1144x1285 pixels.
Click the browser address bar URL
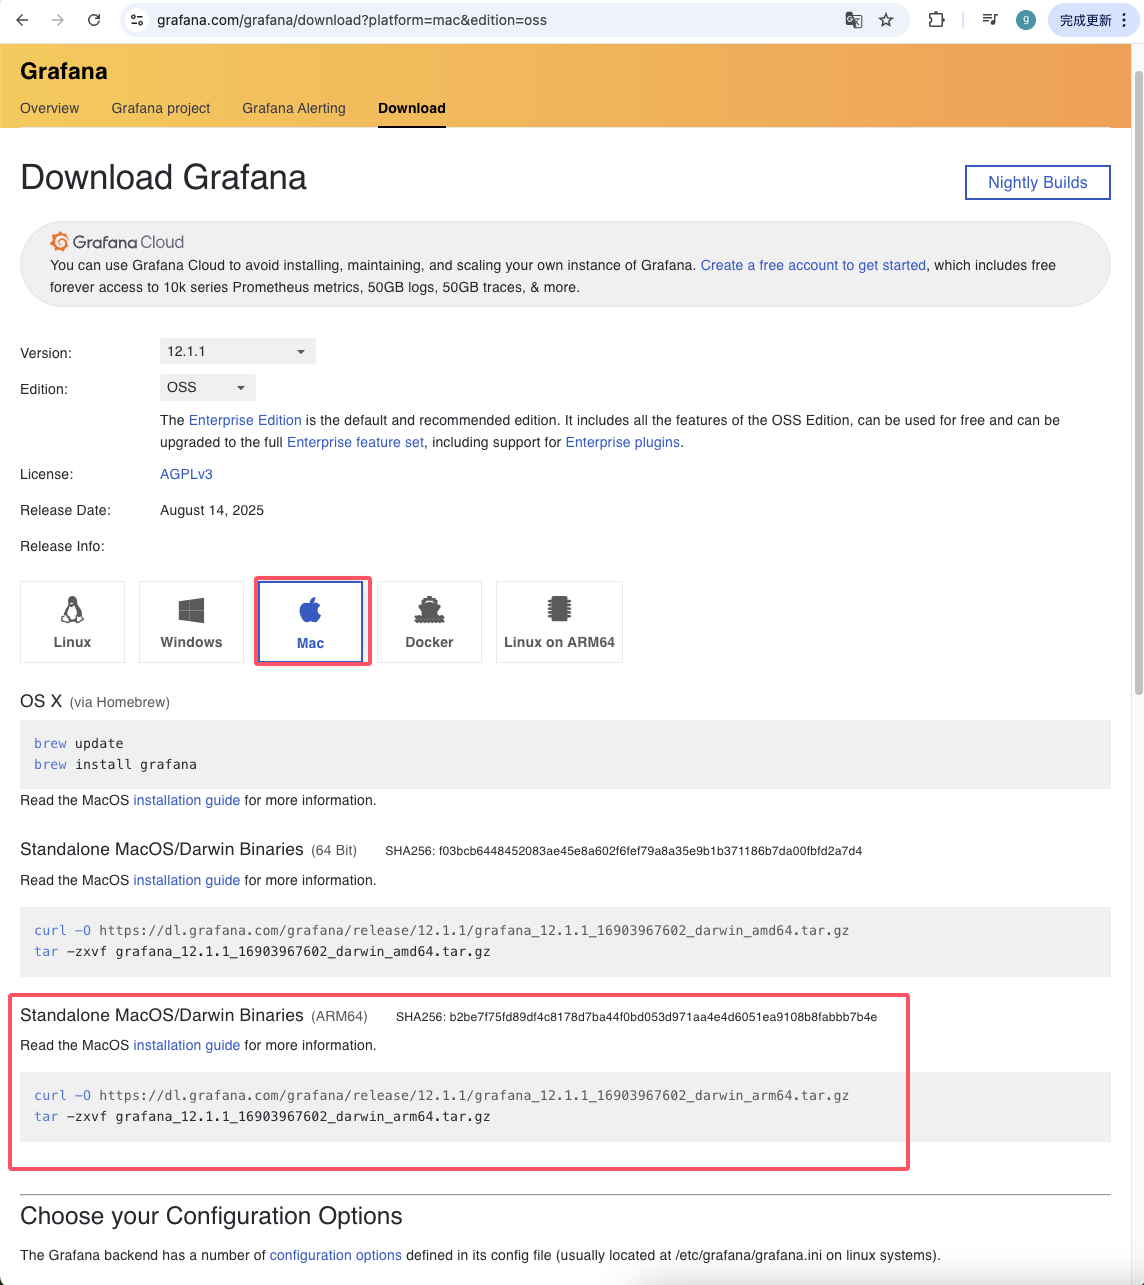(x=352, y=20)
